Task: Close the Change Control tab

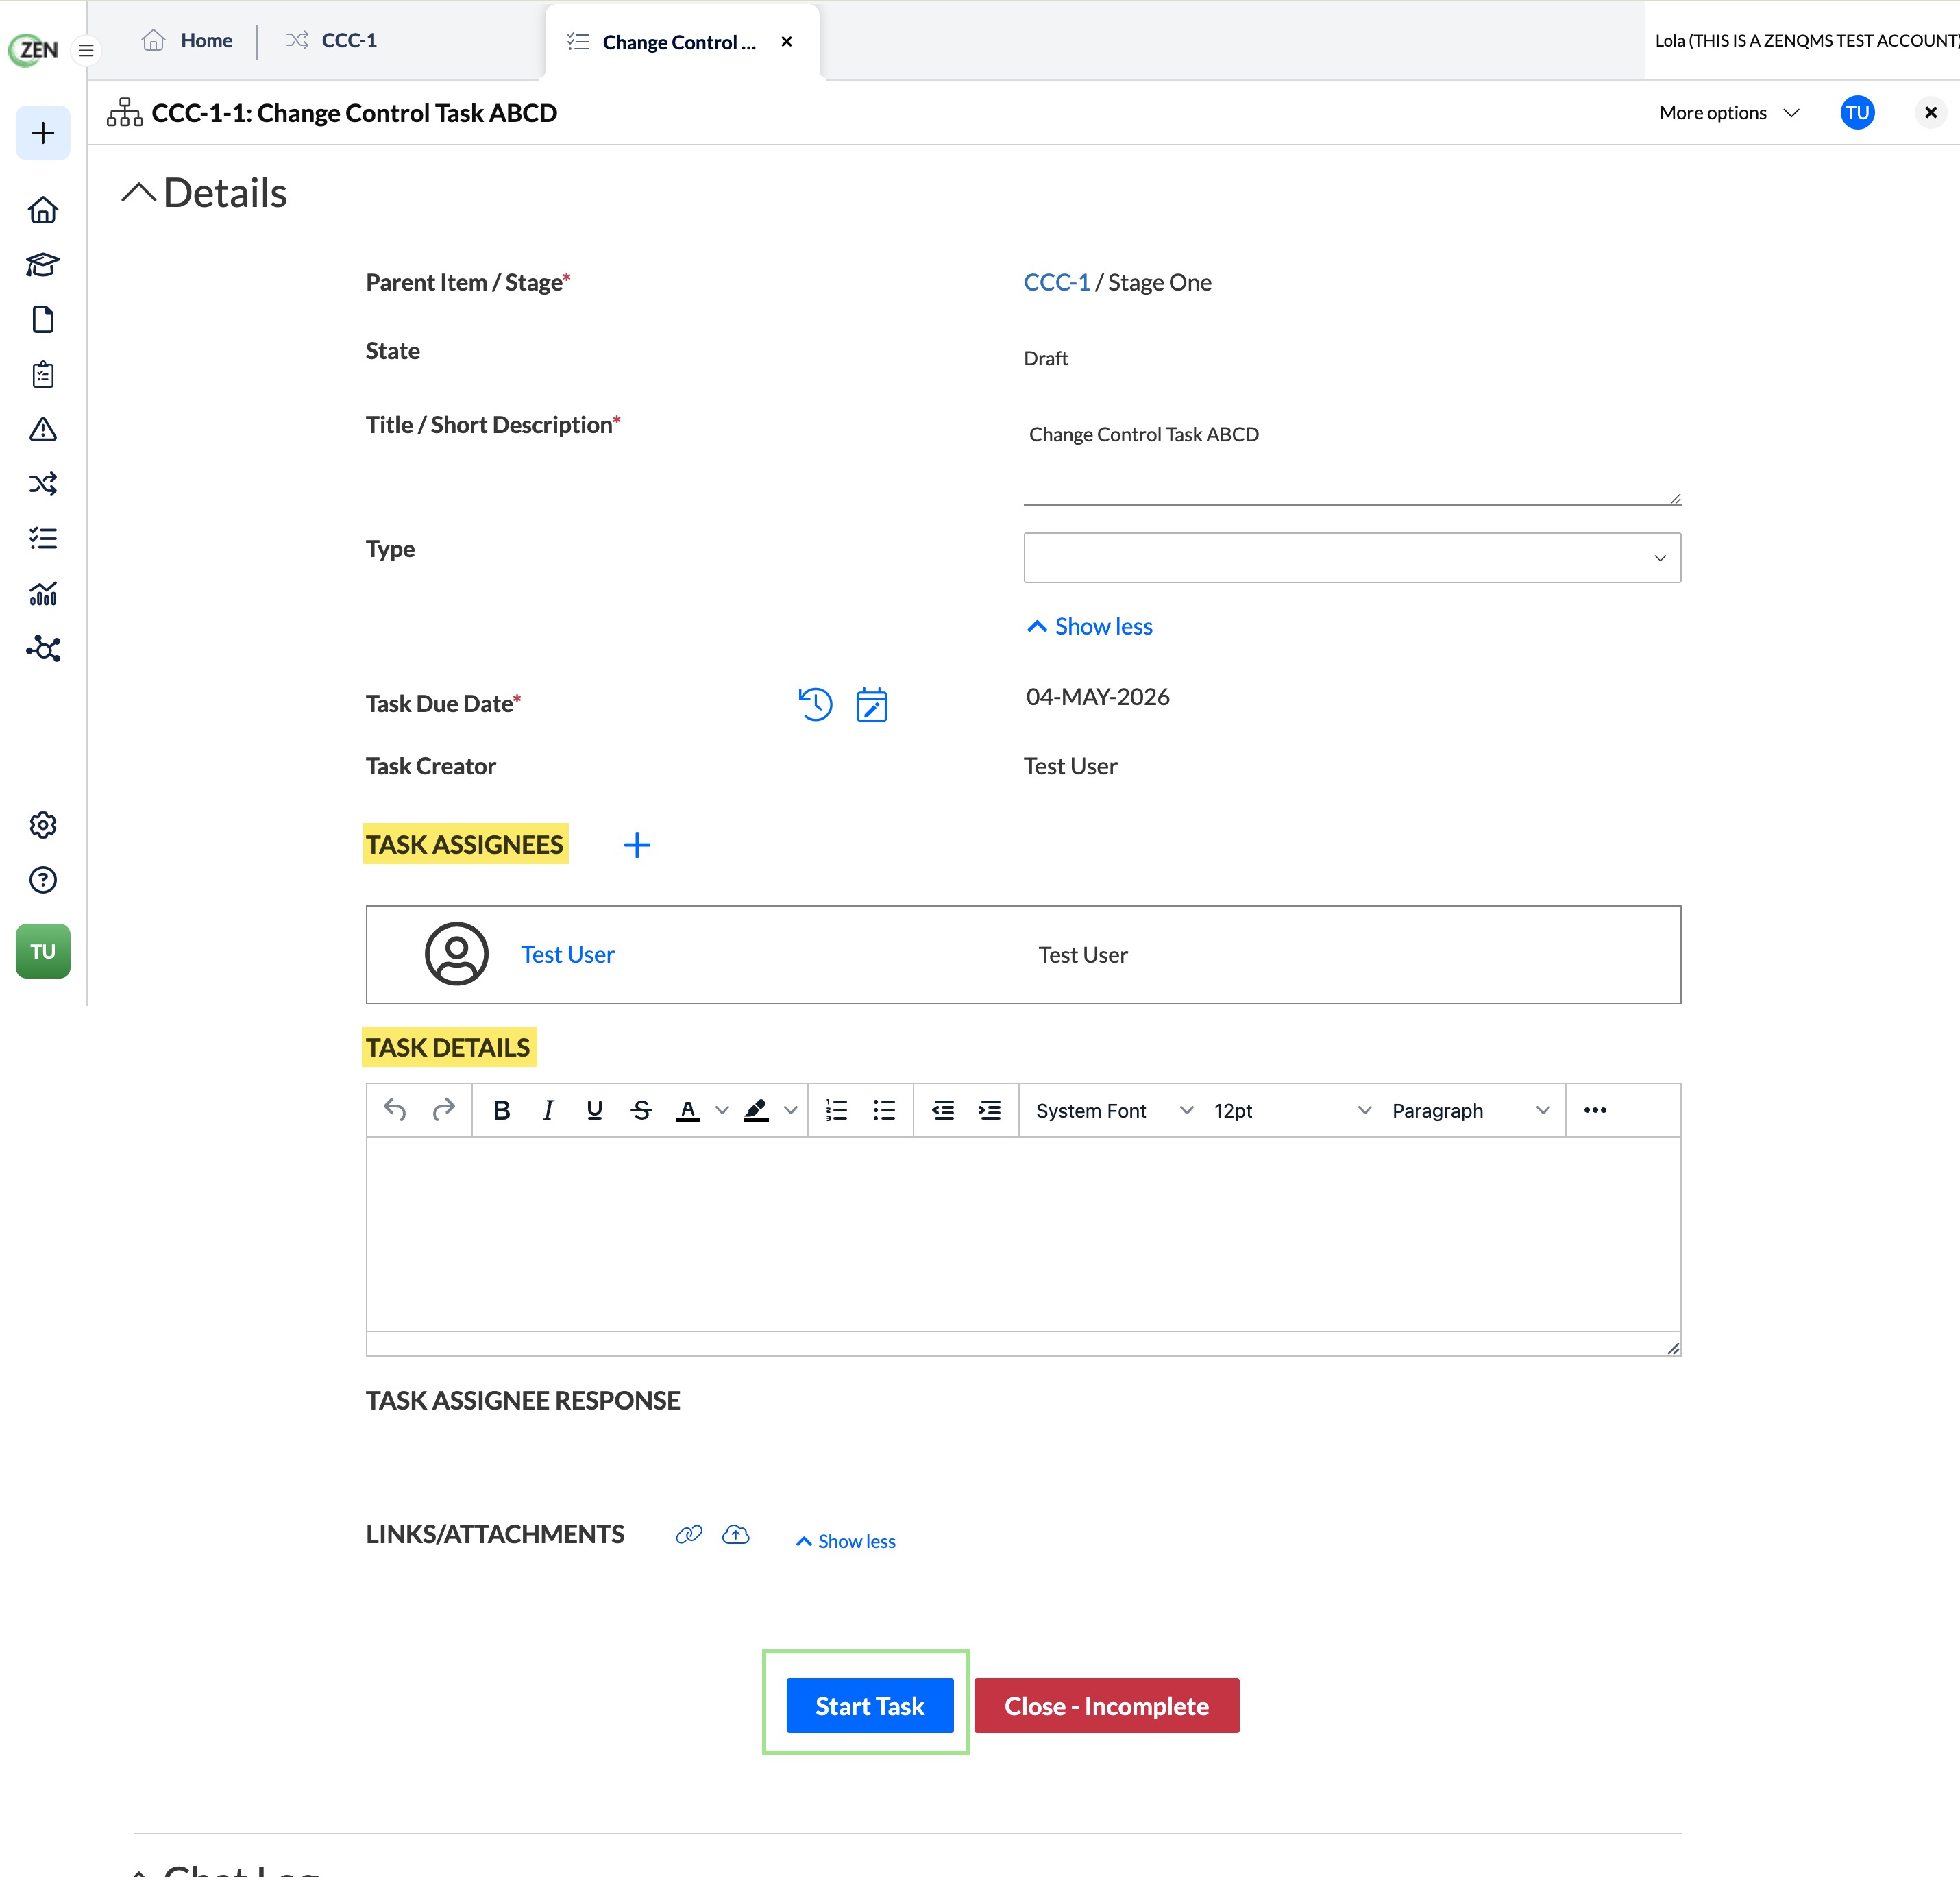Action: 787,42
